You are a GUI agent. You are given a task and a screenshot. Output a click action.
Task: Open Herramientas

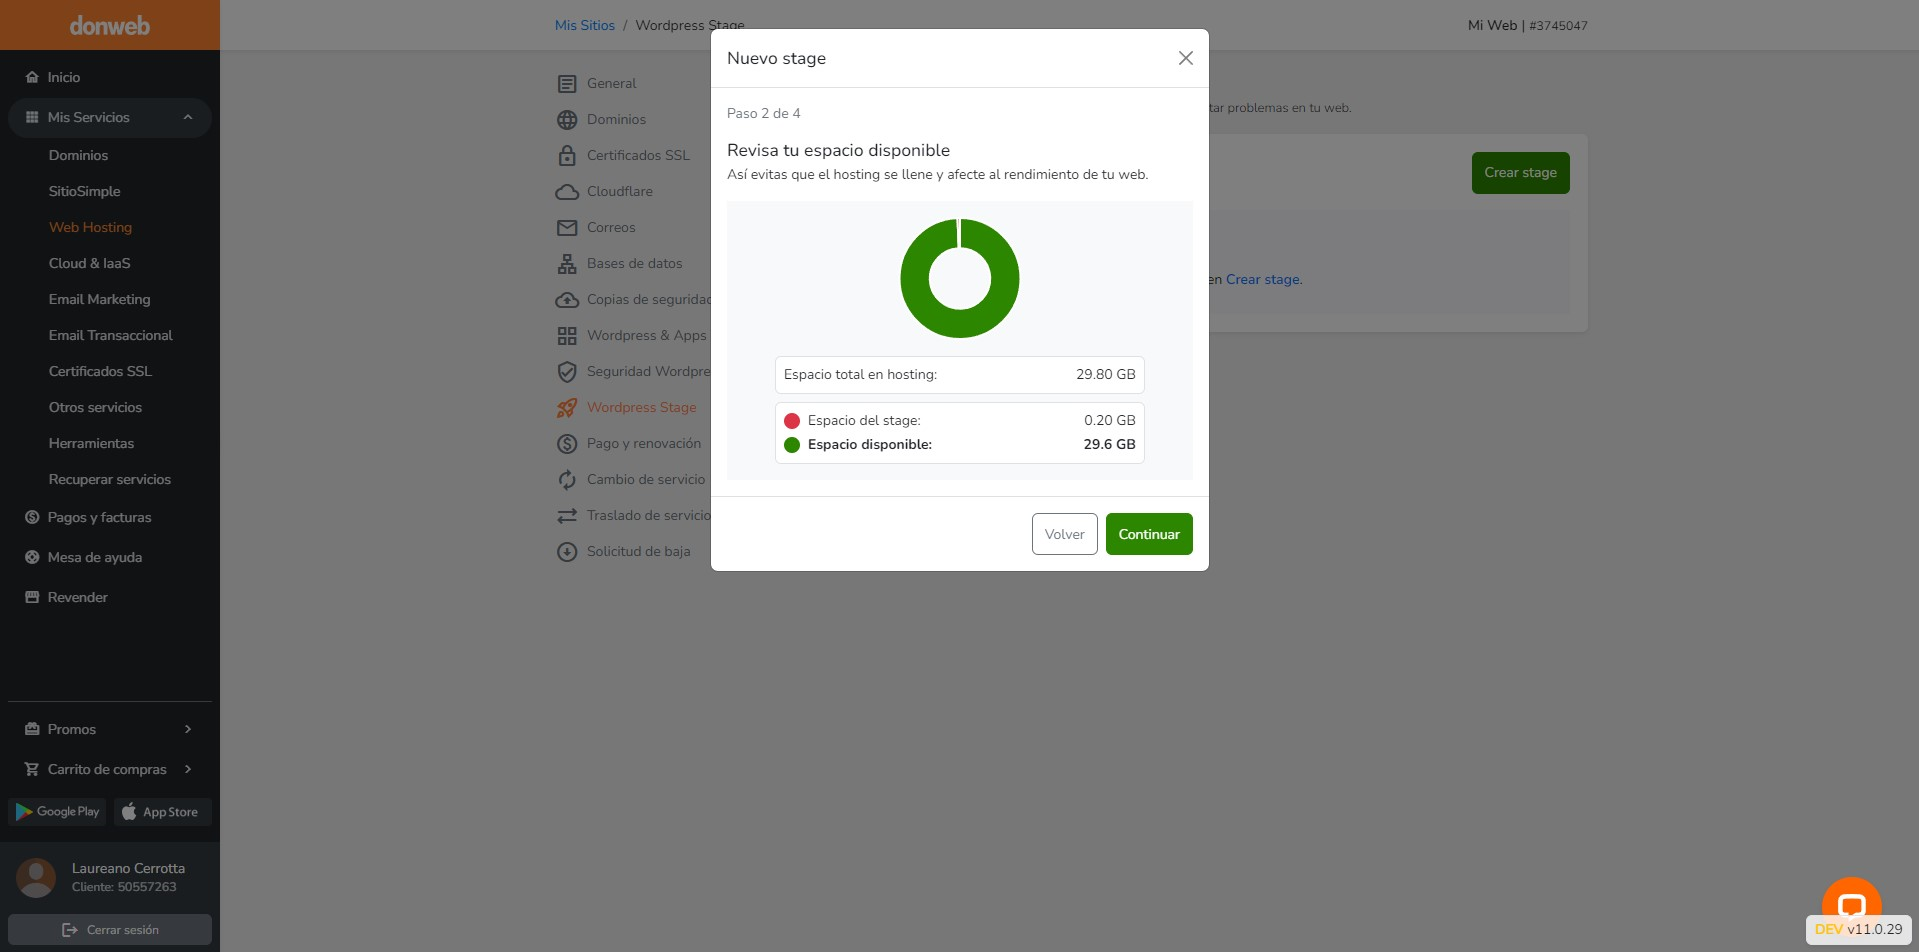(91, 443)
